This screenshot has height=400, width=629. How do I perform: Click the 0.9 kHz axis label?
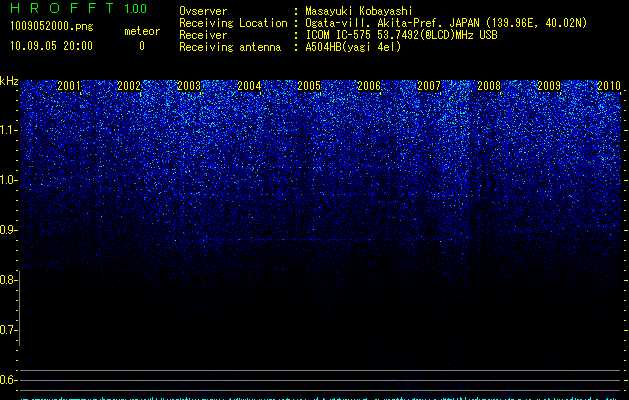click(x=8, y=230)
